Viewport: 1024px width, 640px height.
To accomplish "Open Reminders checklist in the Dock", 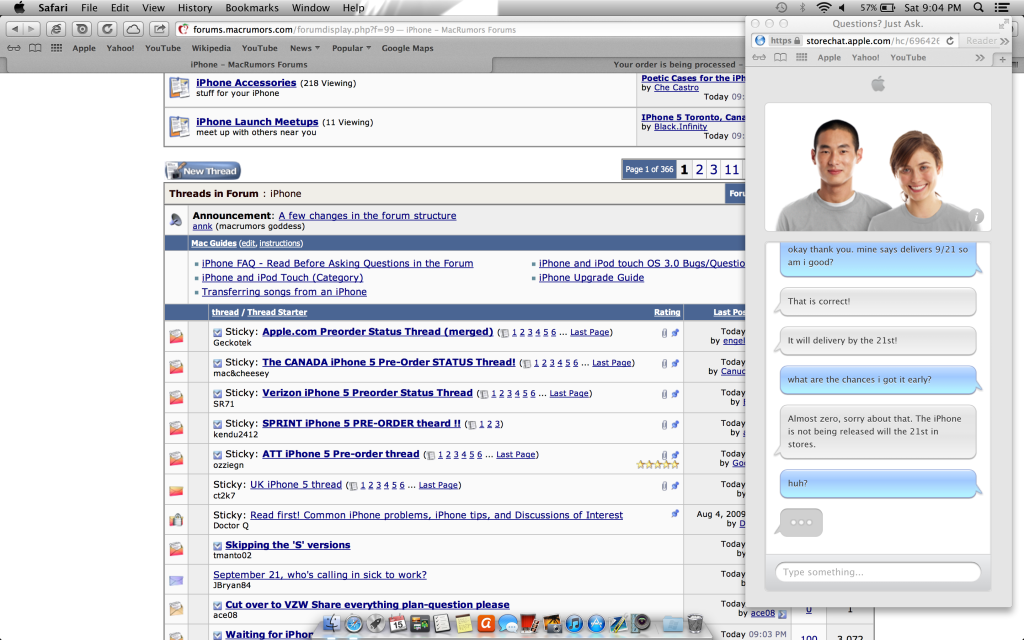I will (x=442, y=624).
